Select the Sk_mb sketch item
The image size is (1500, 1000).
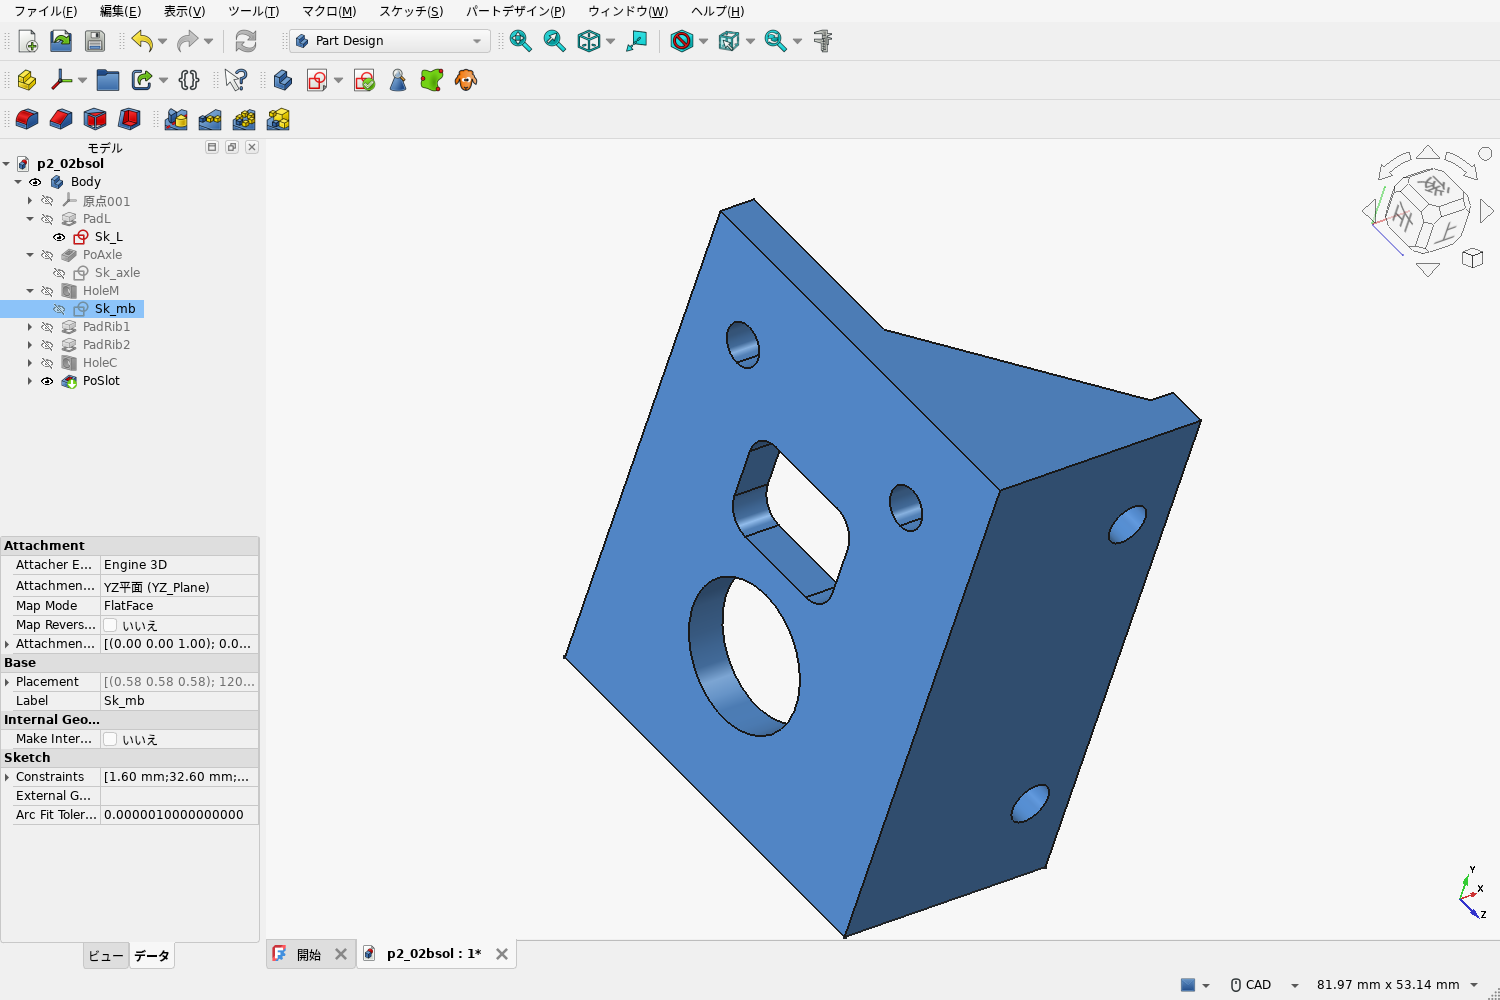pyautogui.click(x=115, y=309)
